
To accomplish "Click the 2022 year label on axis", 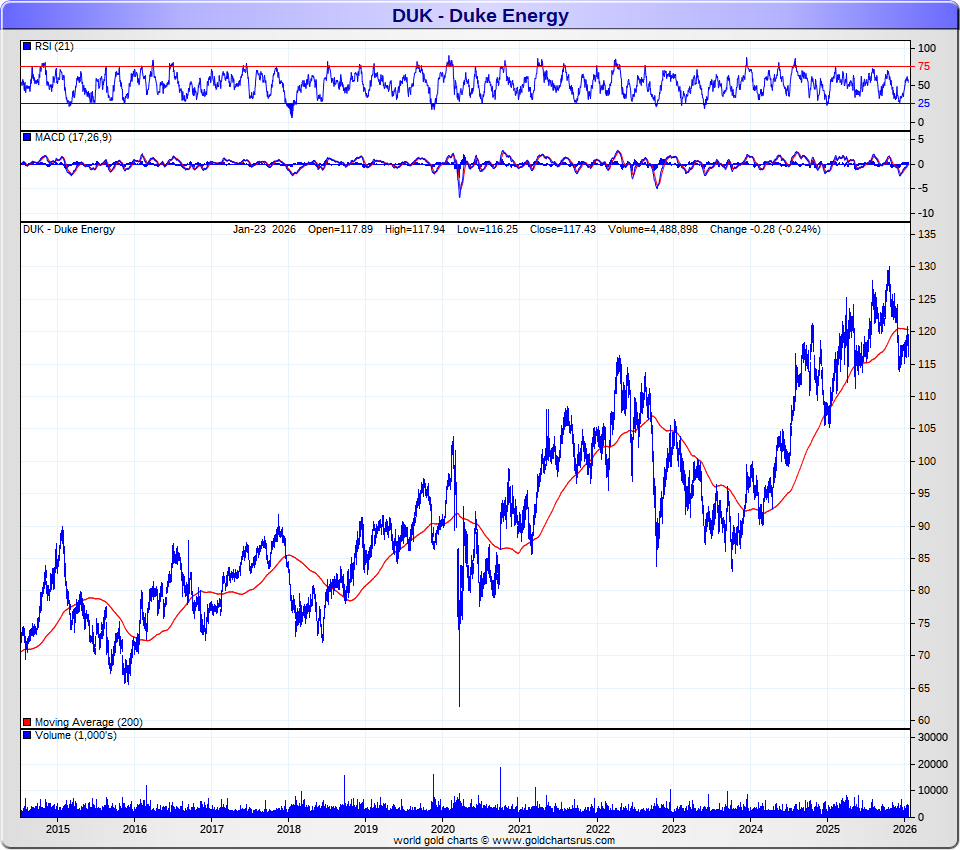I will click(597, 829).
